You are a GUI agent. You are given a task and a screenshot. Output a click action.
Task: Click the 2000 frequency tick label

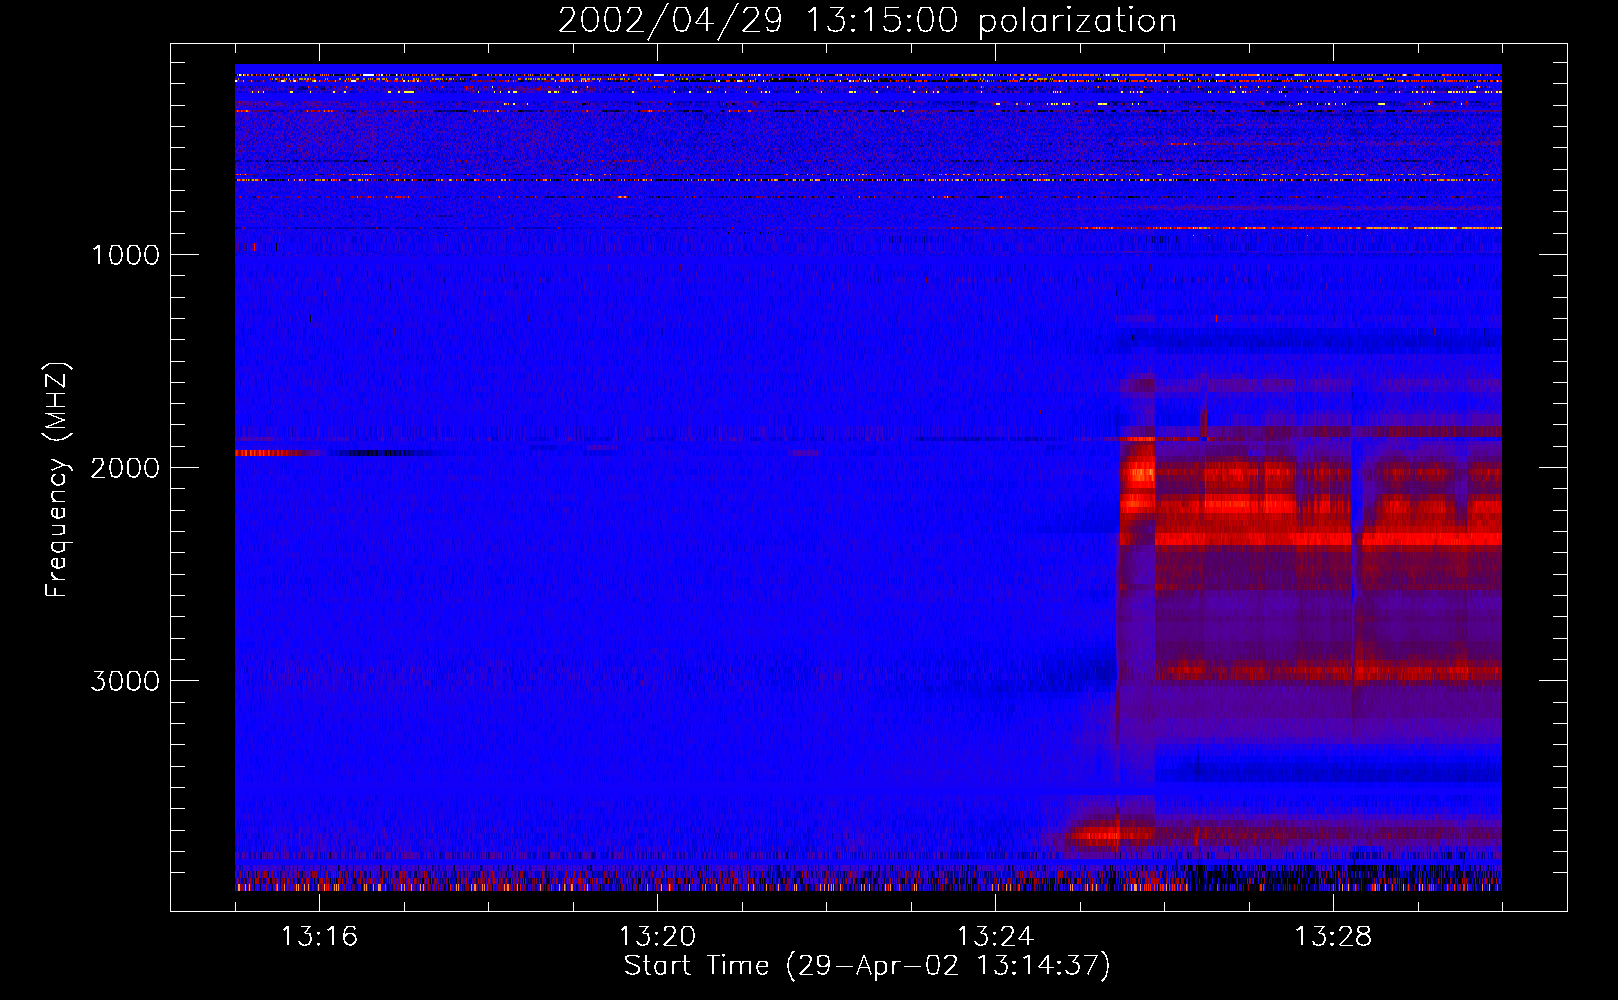pos(126,468)
